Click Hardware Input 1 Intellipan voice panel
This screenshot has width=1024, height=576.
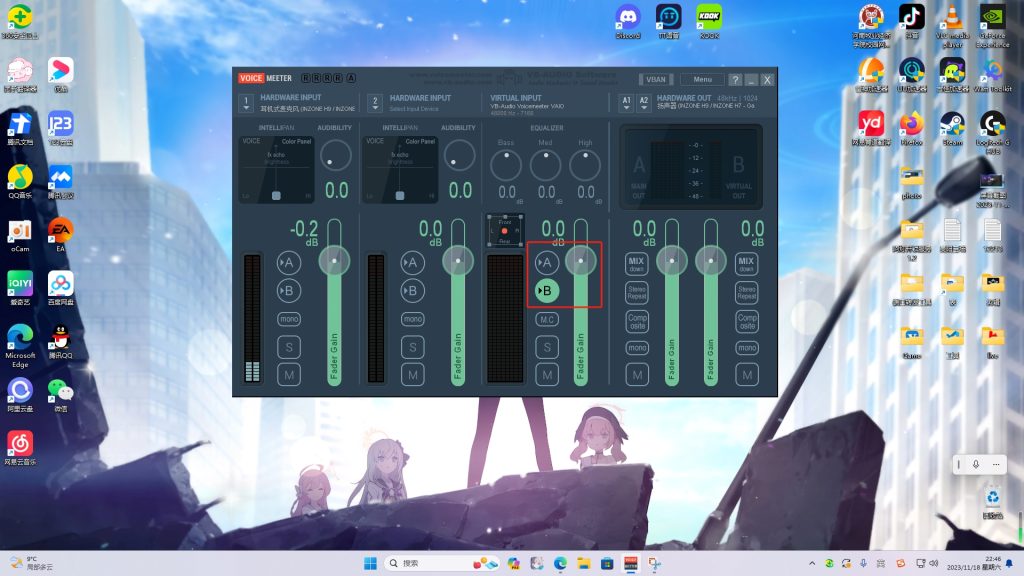[x=276, y=169]
